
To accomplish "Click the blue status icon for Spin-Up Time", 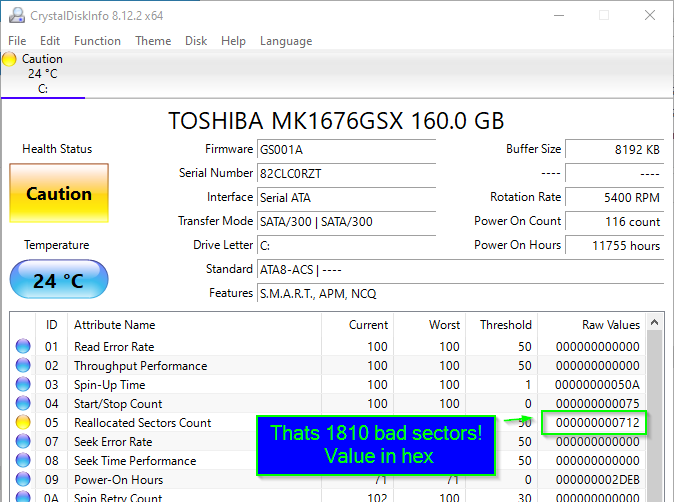I will [23, 384].
